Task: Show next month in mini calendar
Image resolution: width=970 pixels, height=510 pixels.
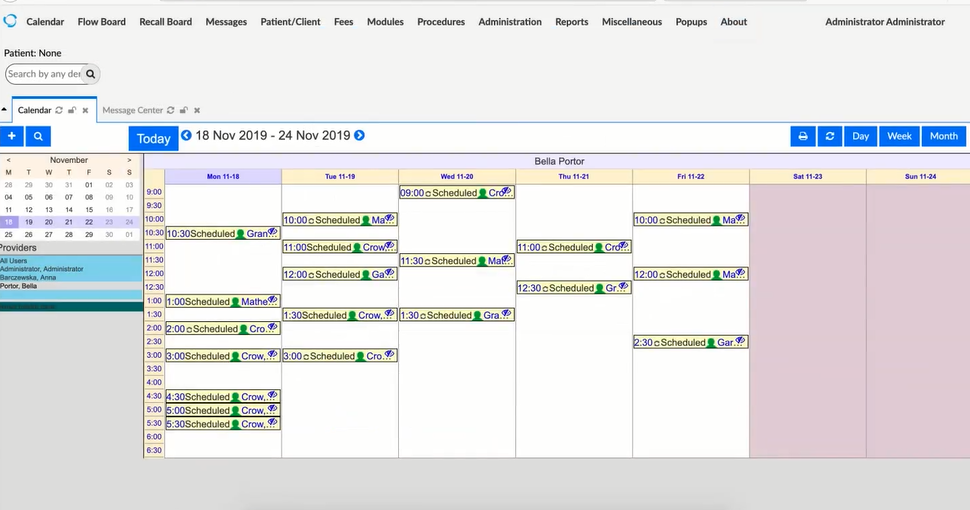Action: click(129, 160)
